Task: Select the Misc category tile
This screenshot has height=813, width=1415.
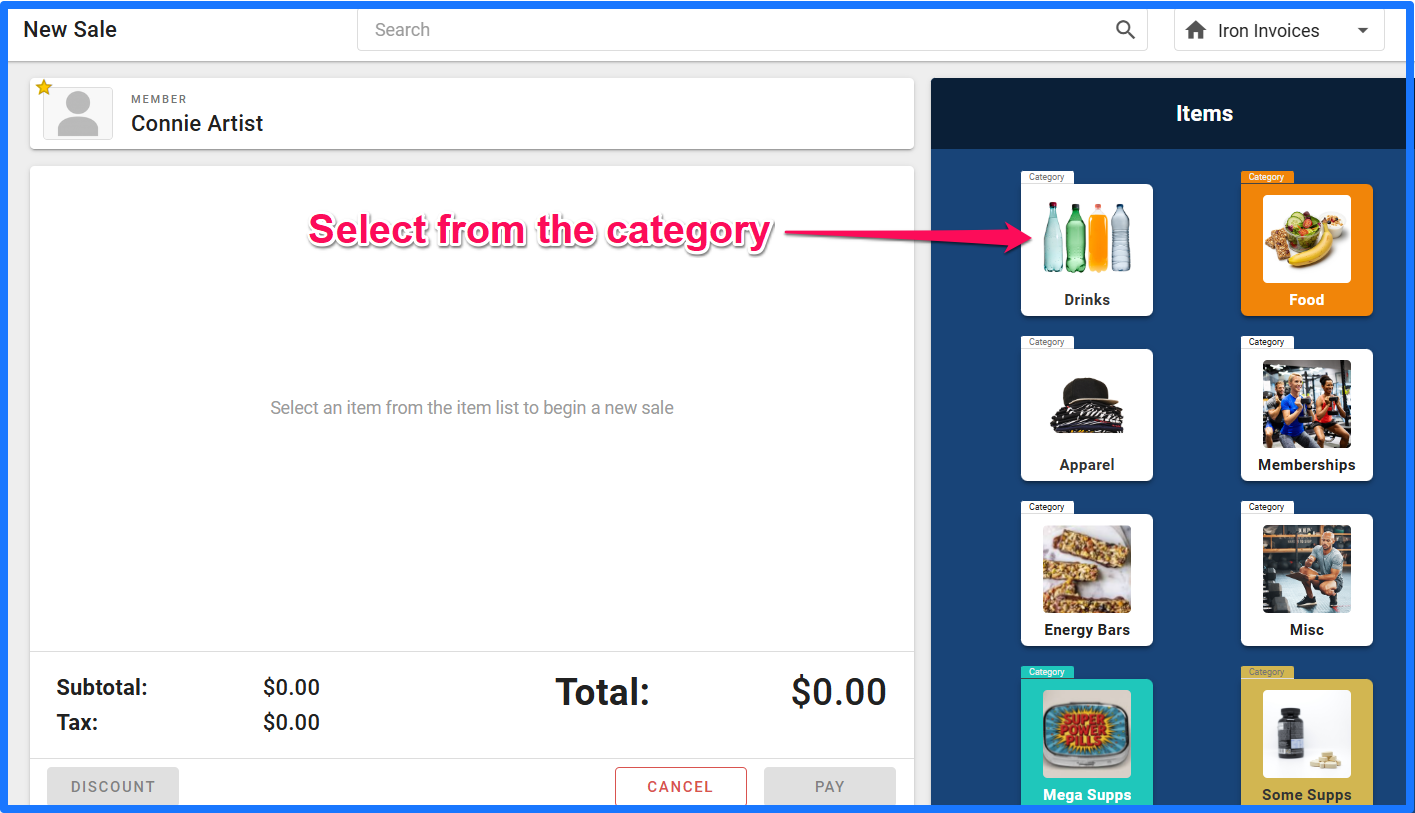Action: [1306, 579]
